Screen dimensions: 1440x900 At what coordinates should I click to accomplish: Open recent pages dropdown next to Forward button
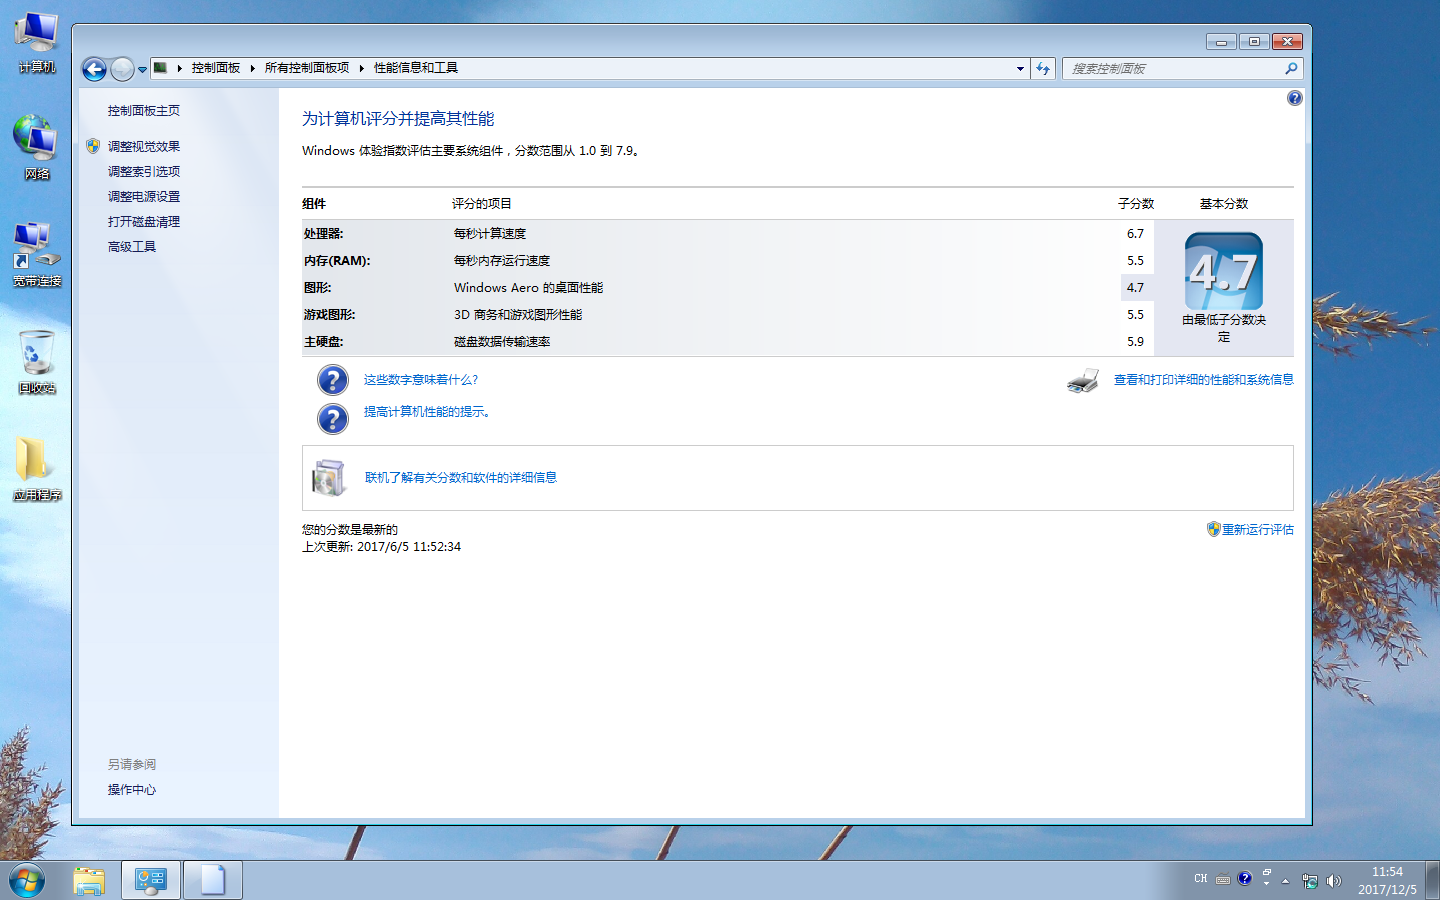pyautogui.click(x=142, y=69)
